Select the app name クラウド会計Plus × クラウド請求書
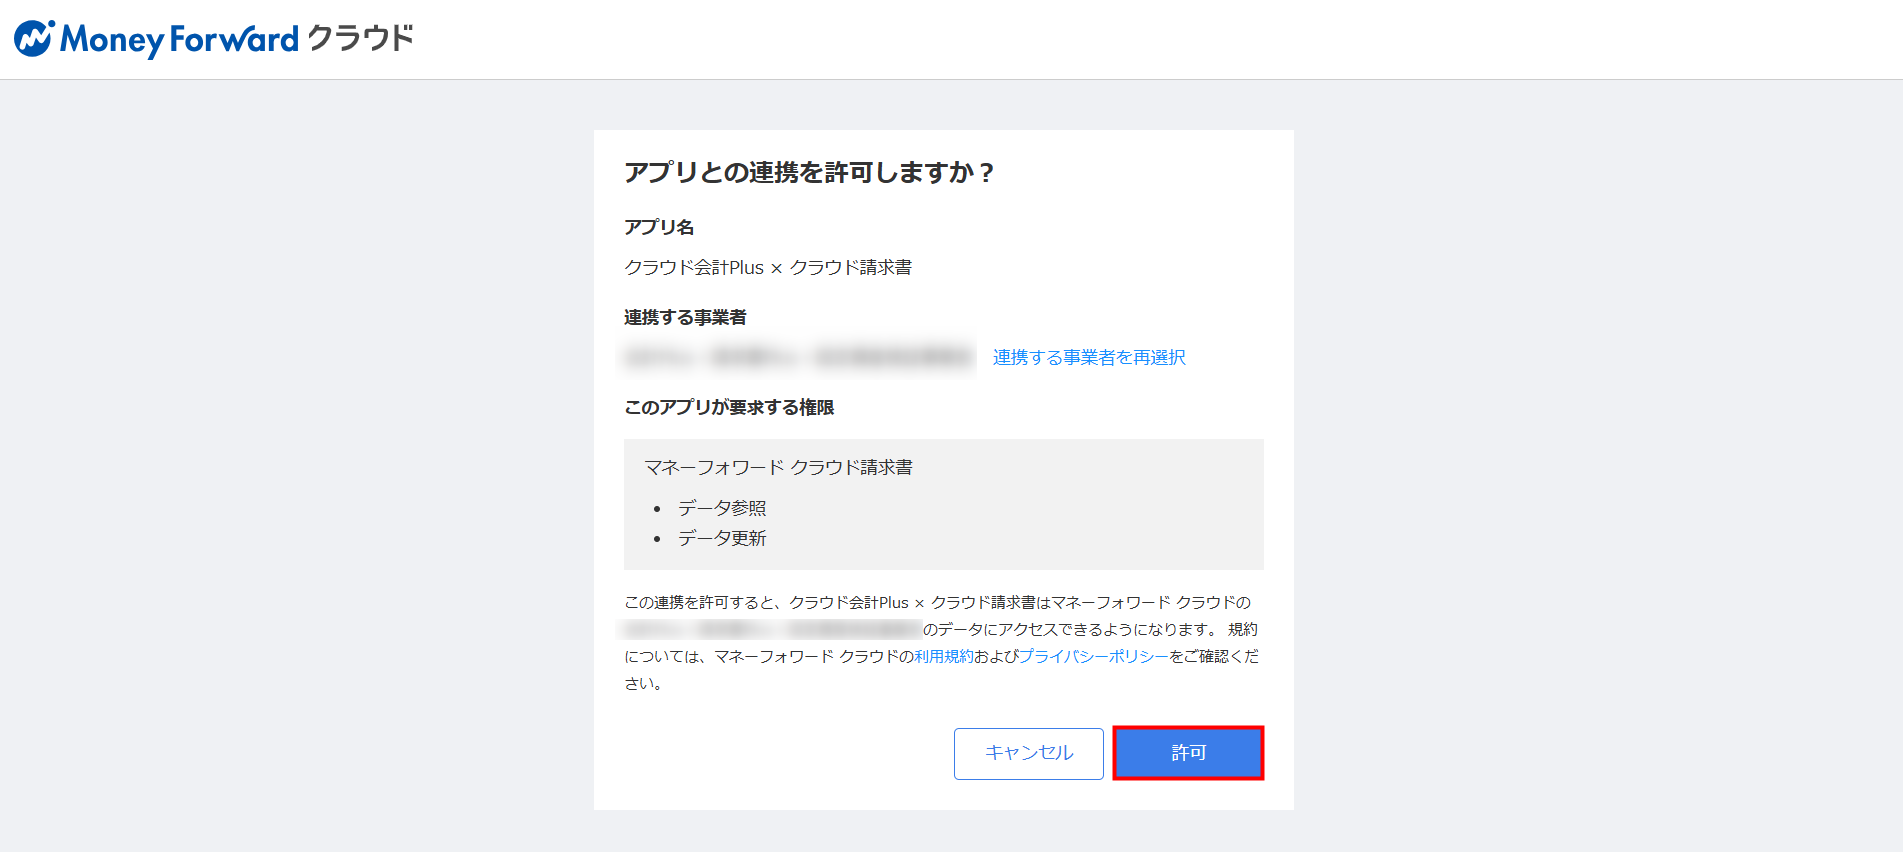This screenshot has height=852, width=1903. pyautogui.click(x=768, y=268)
